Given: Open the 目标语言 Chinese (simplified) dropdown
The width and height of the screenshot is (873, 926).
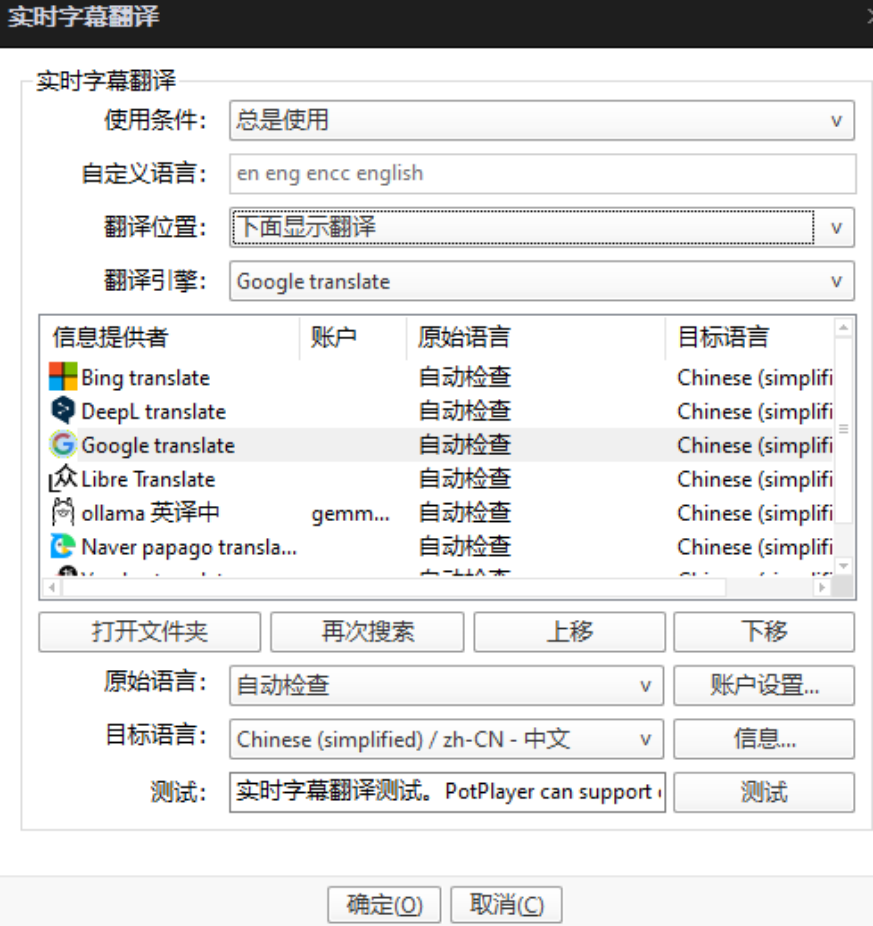Looking at the screenshot, I should (x=446, y=739).
